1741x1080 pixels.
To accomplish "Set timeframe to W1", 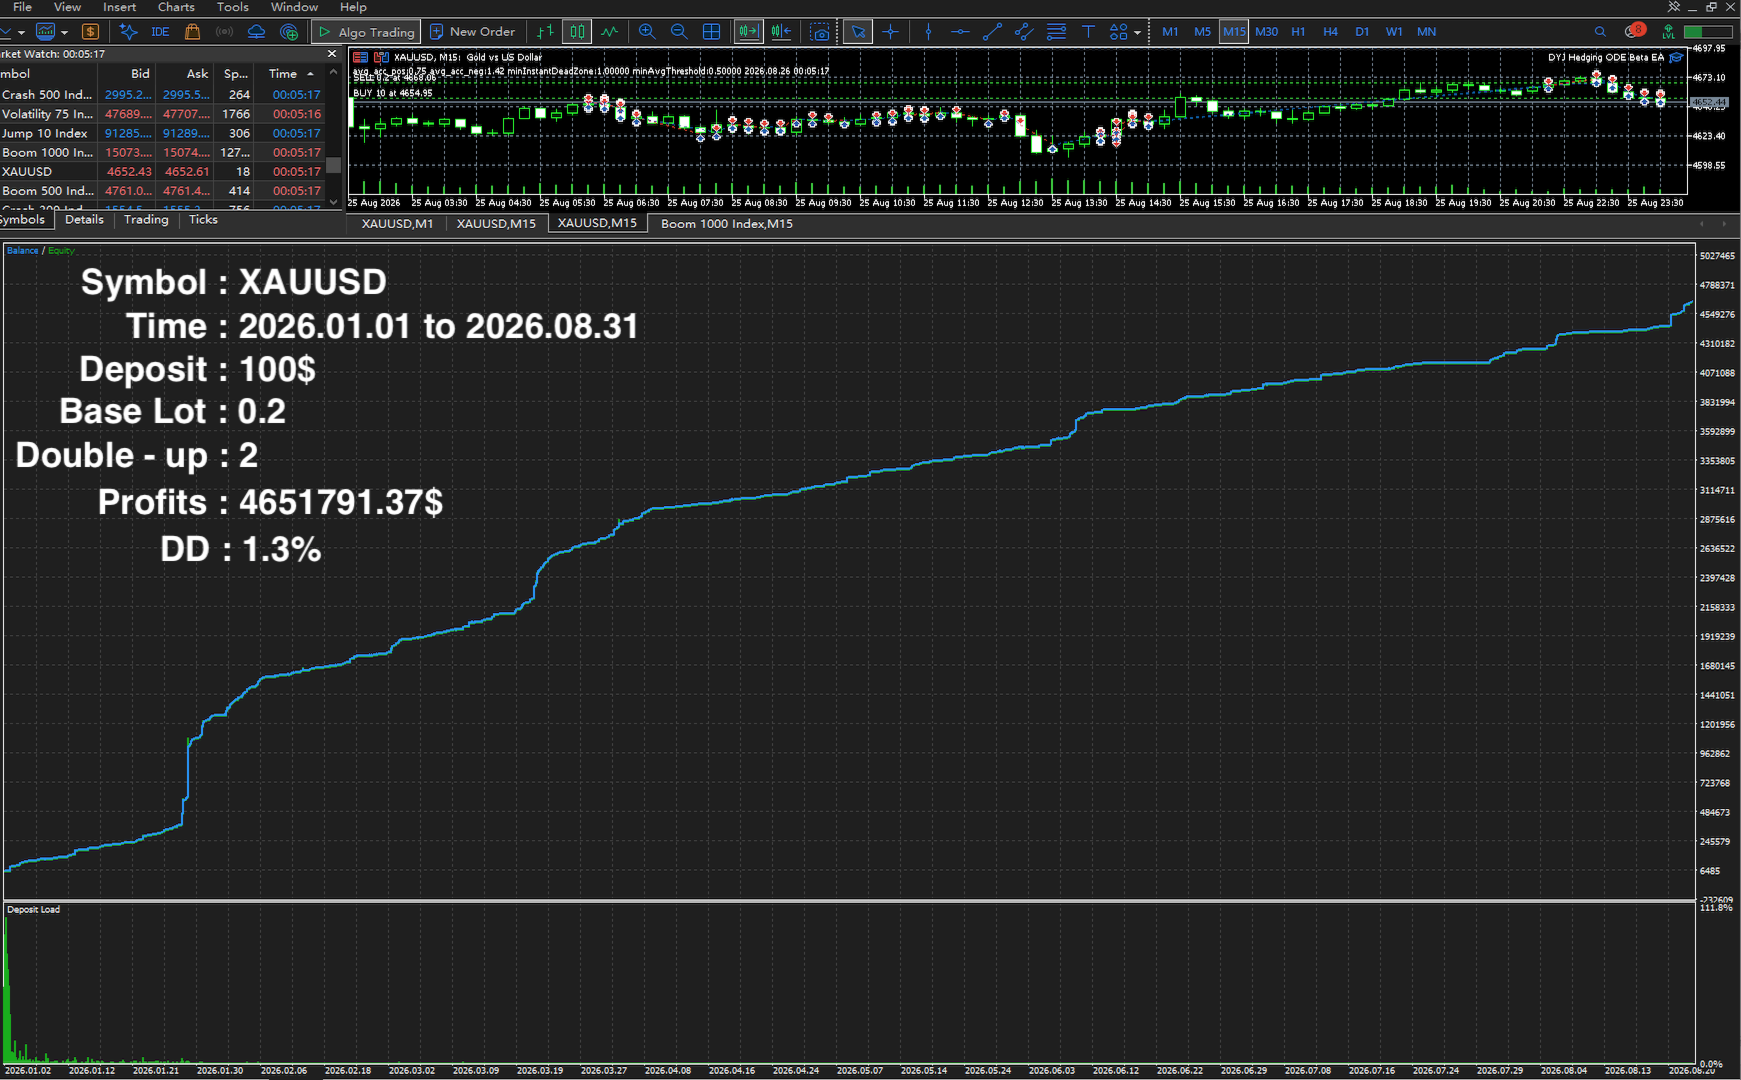I will click(1394, 32).
